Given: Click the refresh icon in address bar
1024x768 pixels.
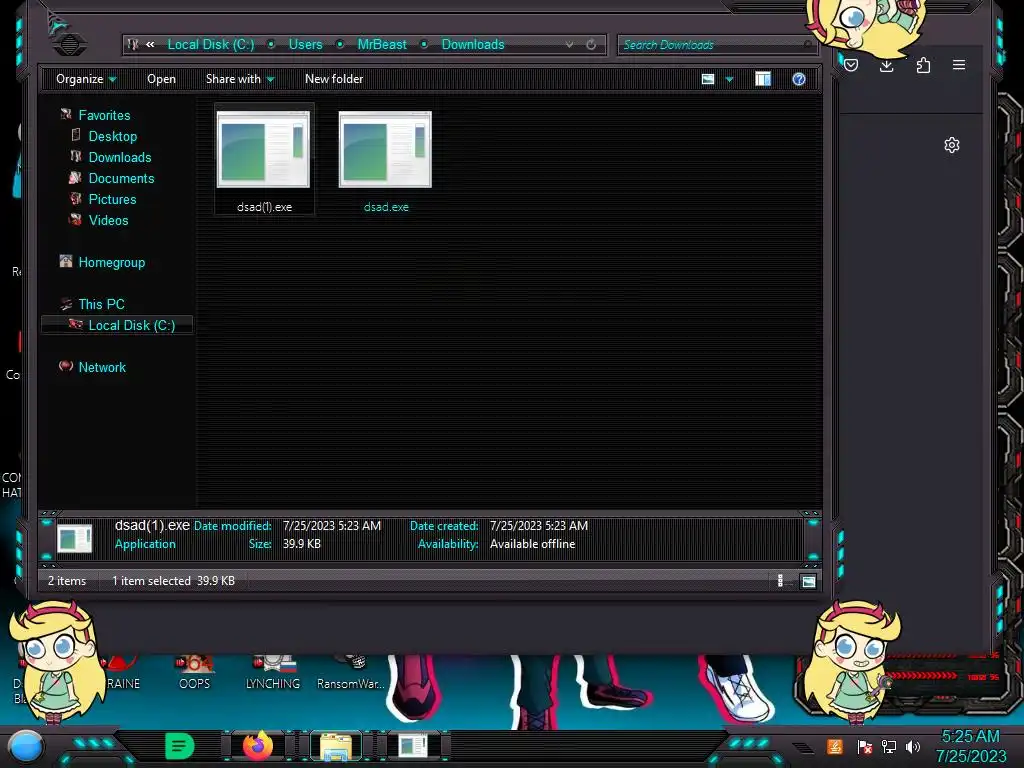Looking at the screenshot, I should pos(590,44).
